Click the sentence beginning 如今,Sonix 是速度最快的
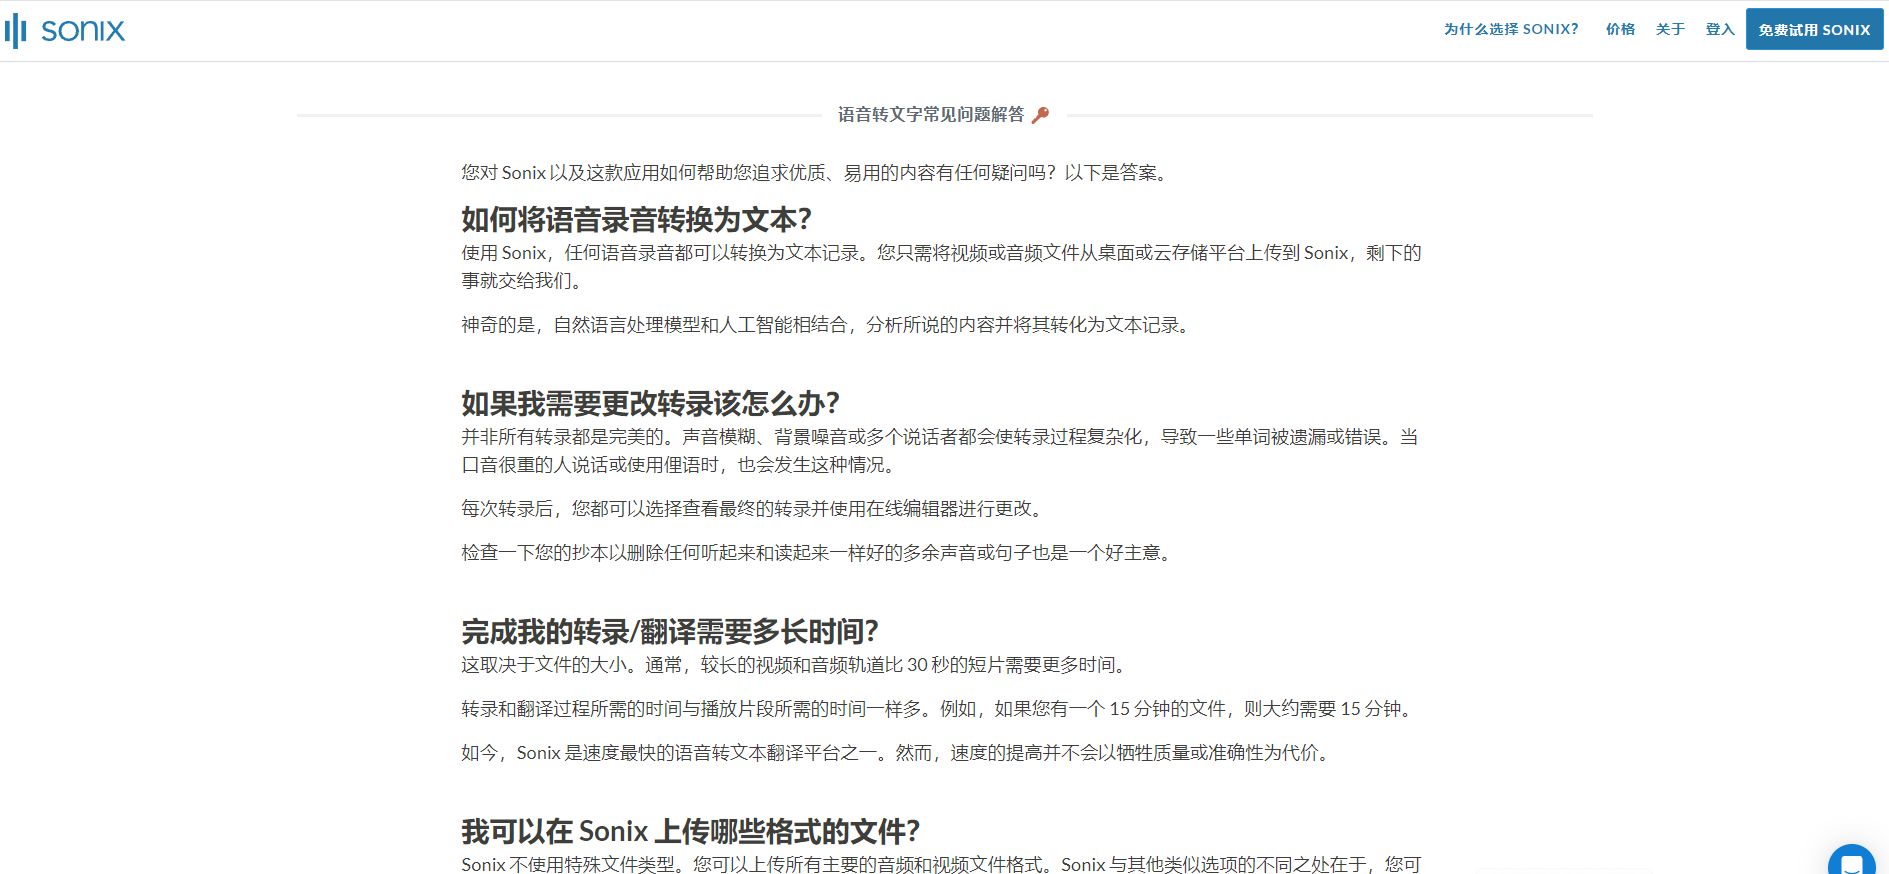 [897, 753]
